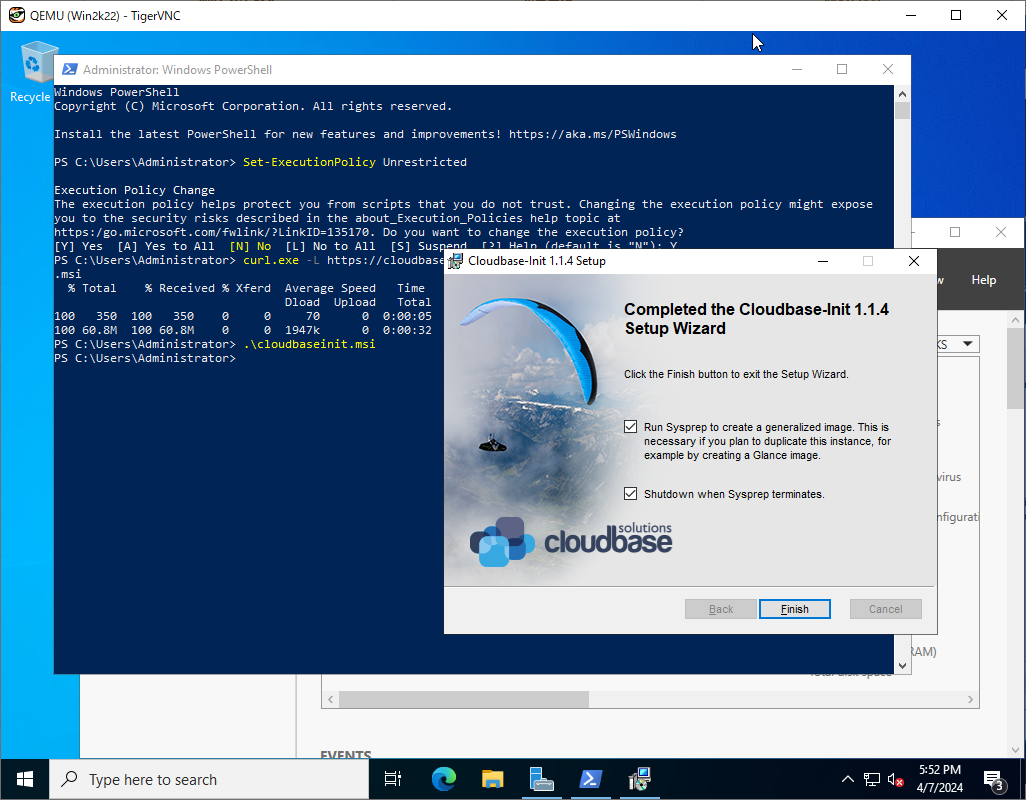The height and width of the screenshot is (800, 1026).
Task: Click Server Manager's horizontal scrollbar right arrow
Action: [970, 699]
